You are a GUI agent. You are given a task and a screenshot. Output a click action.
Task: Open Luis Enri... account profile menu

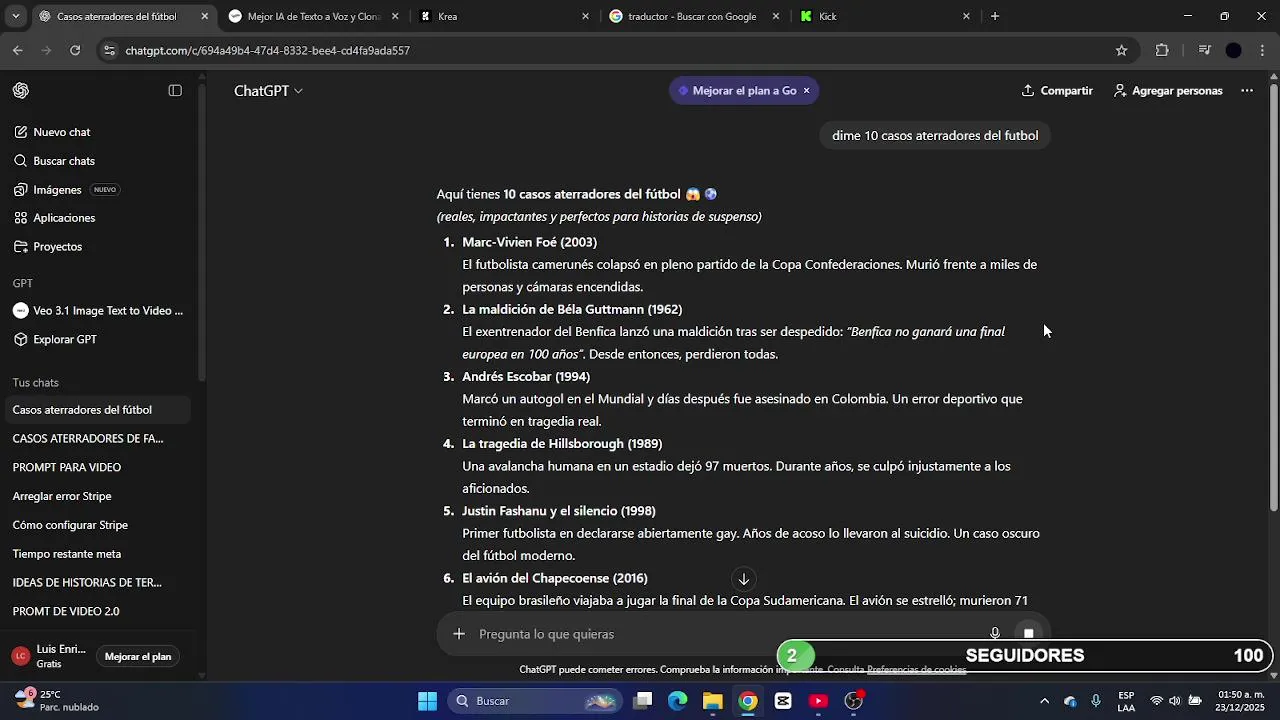(x=50, y=656)
